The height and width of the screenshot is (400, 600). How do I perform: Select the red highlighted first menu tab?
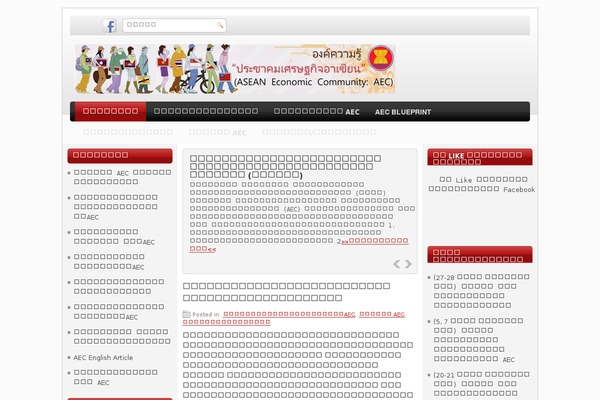pos(110,111)
